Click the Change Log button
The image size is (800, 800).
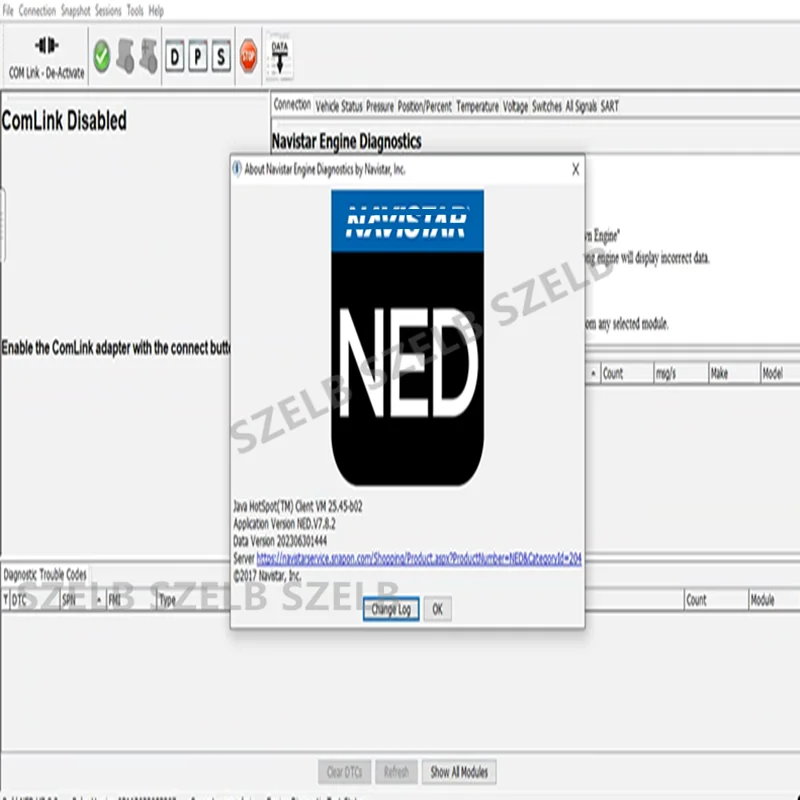(391, 609)
